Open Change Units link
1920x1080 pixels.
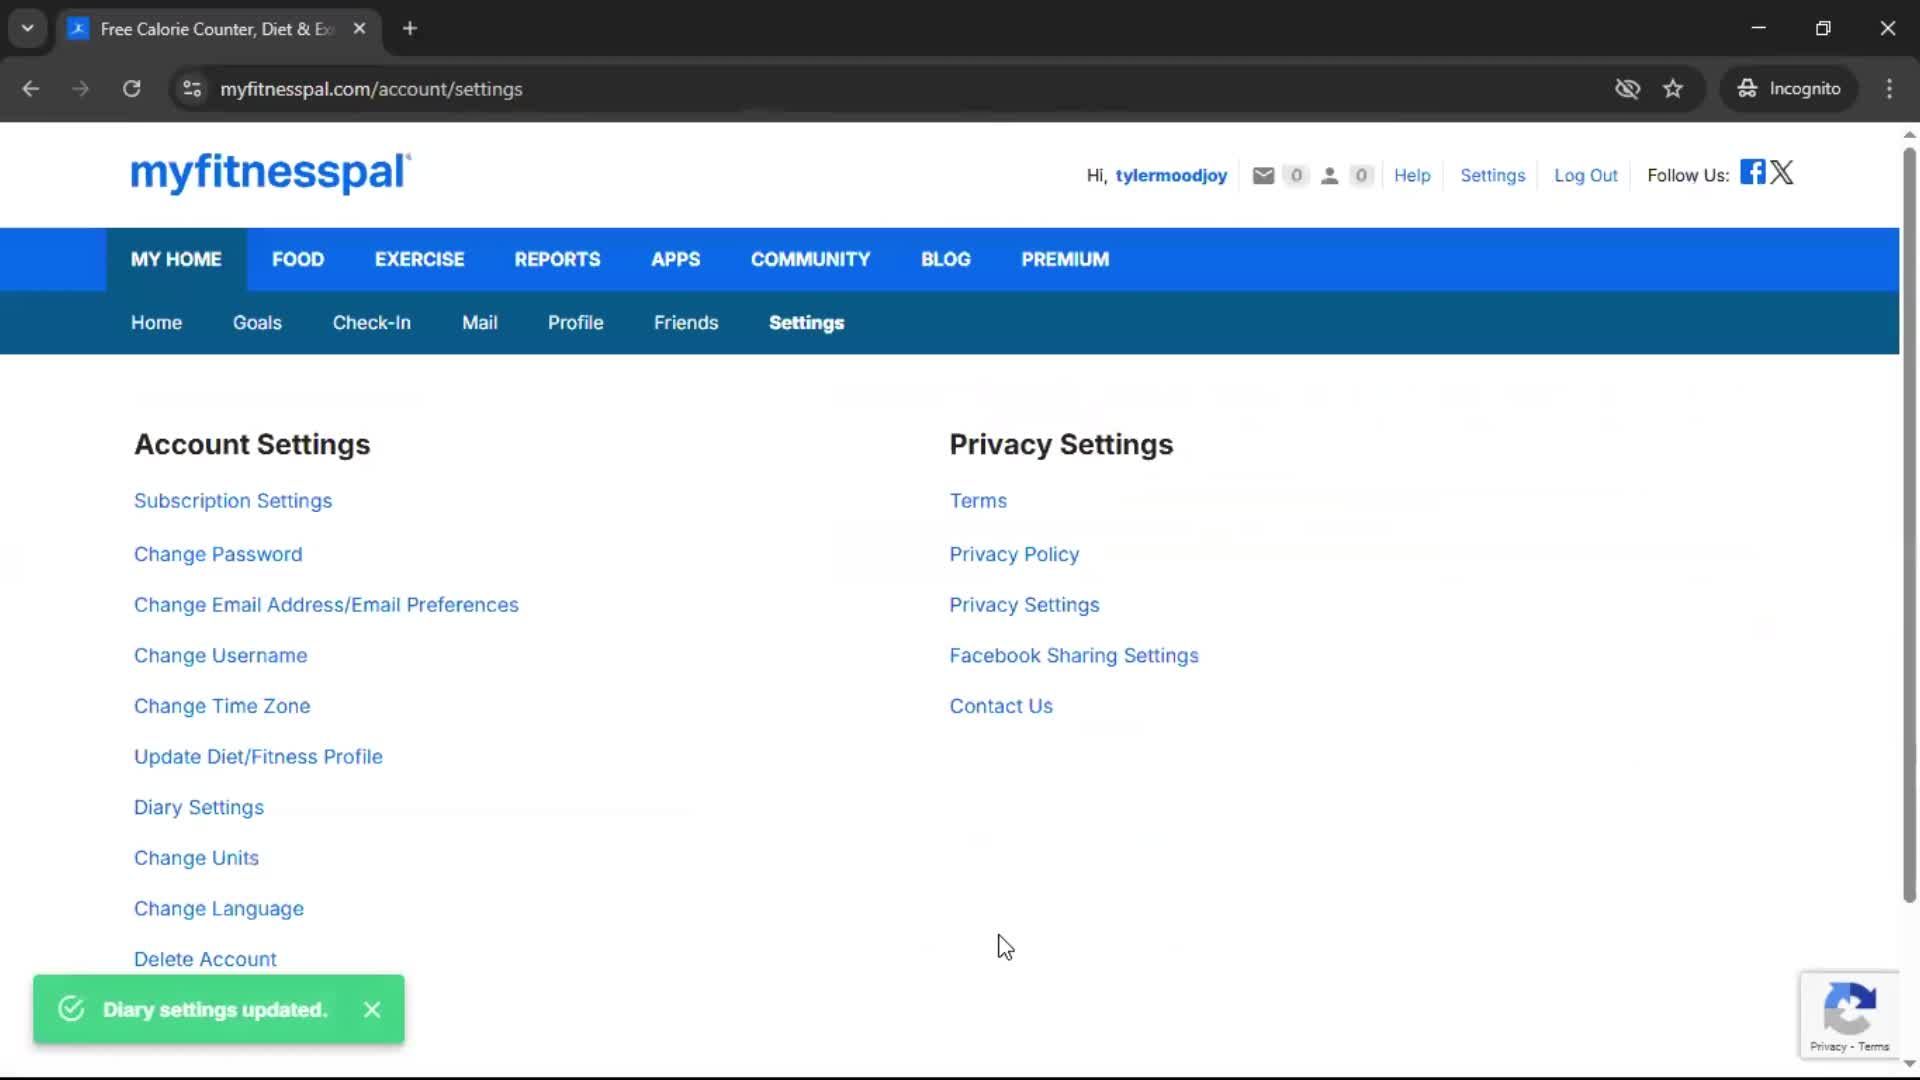(x=196, y=858)
